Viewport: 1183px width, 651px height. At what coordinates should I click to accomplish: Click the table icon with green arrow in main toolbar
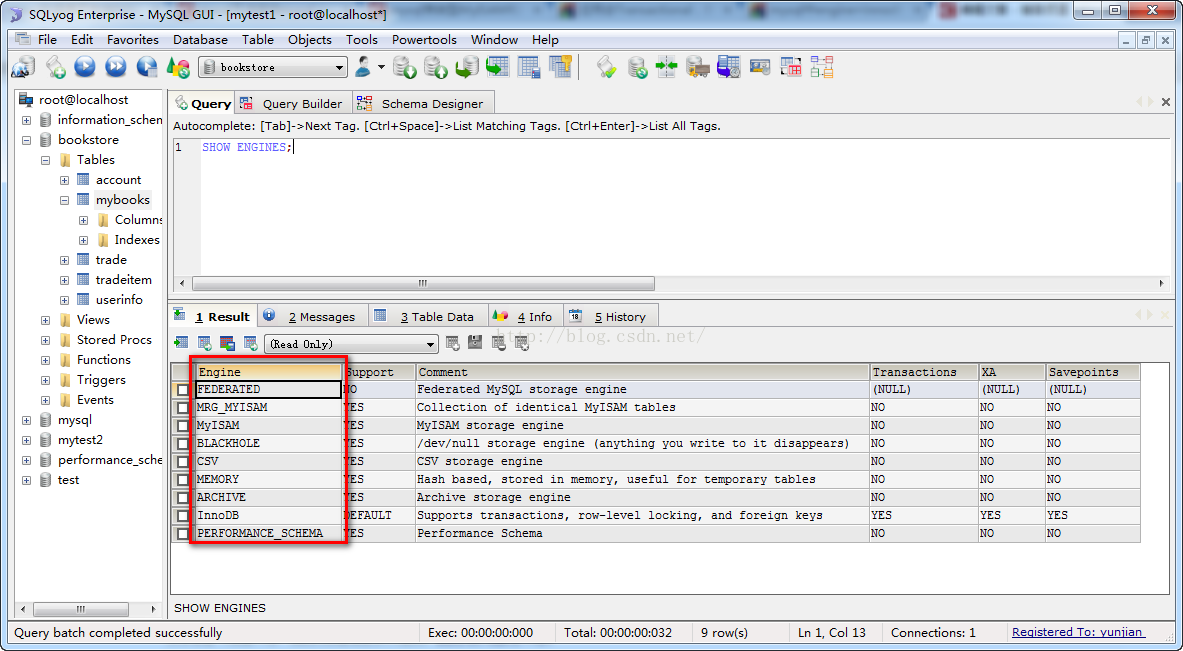(x=498, y=67)
